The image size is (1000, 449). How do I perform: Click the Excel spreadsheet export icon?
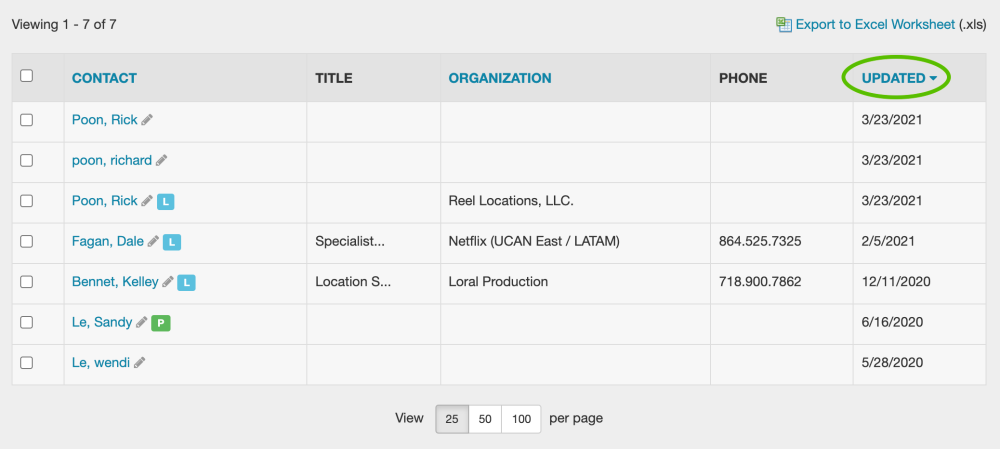(x=784, y=24)
